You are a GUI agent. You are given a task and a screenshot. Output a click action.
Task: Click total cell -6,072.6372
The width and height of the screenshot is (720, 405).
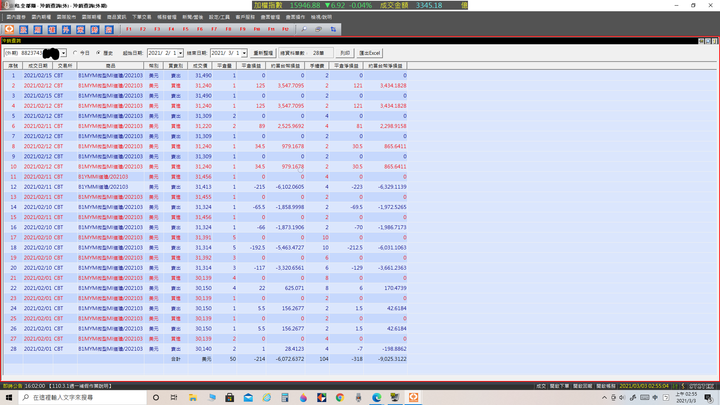coord(290,359)
